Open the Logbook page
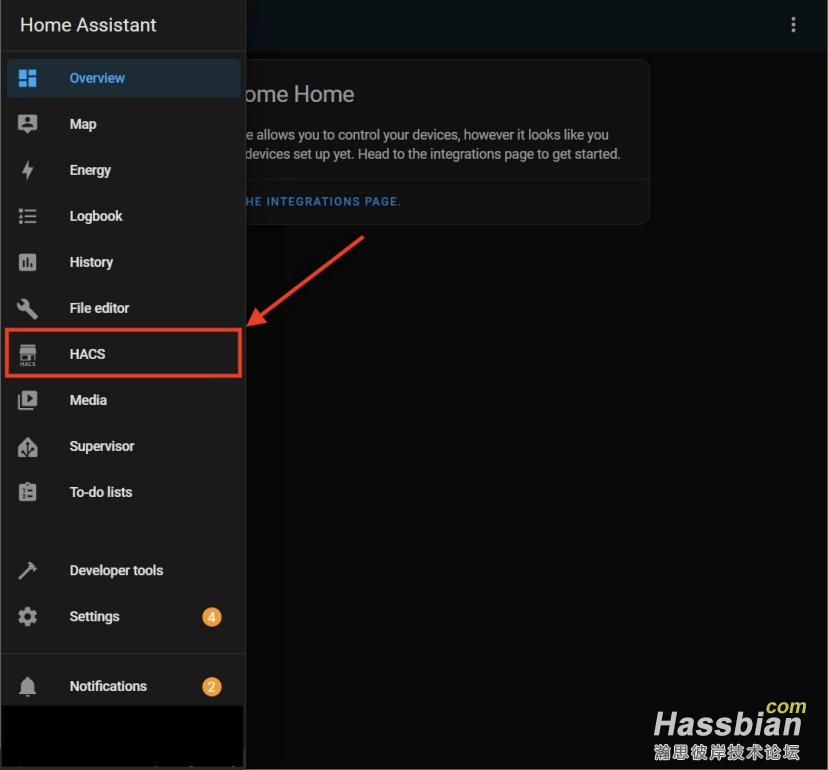Viewport: 828px width, 770px height. click(x=124, y=216)
